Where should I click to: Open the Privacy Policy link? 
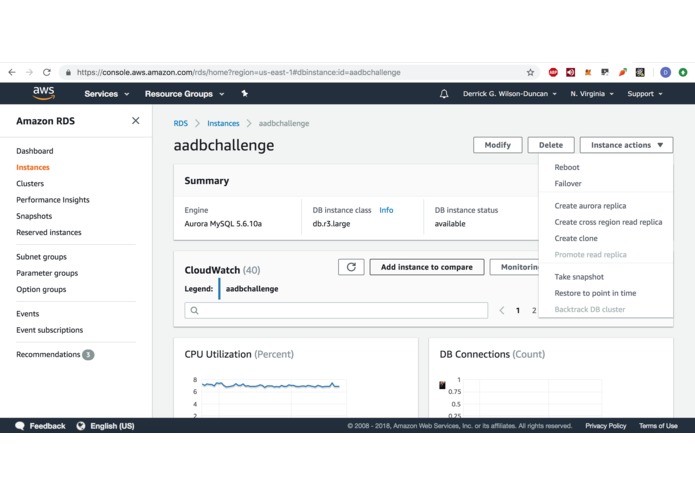pos(605,426)
